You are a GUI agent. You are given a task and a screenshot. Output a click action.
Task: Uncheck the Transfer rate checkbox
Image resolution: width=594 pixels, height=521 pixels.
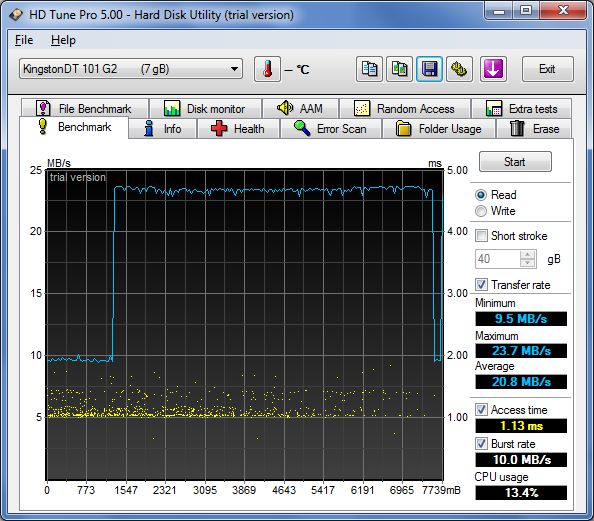[x=481, y=285]
